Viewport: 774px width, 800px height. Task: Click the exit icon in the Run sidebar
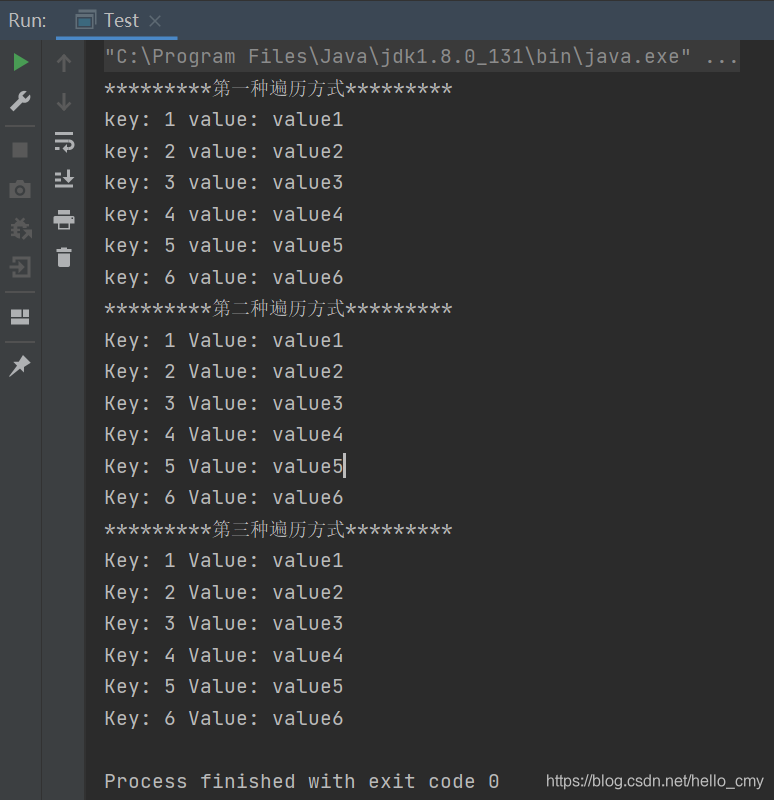click(x=20, y=267)
